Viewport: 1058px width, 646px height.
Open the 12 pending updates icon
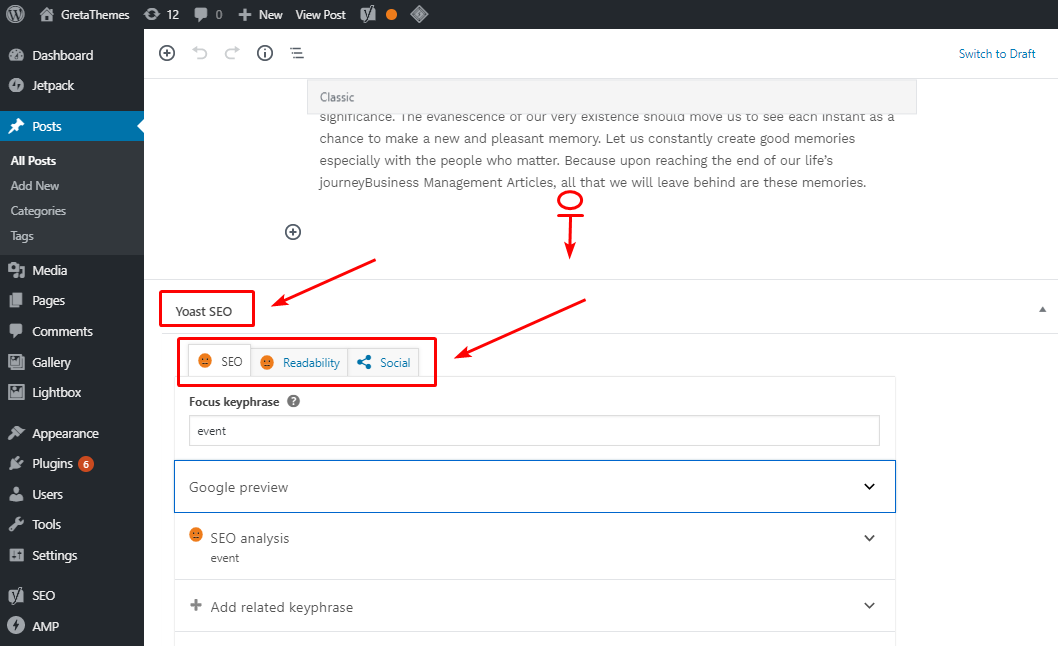point(161,14)
